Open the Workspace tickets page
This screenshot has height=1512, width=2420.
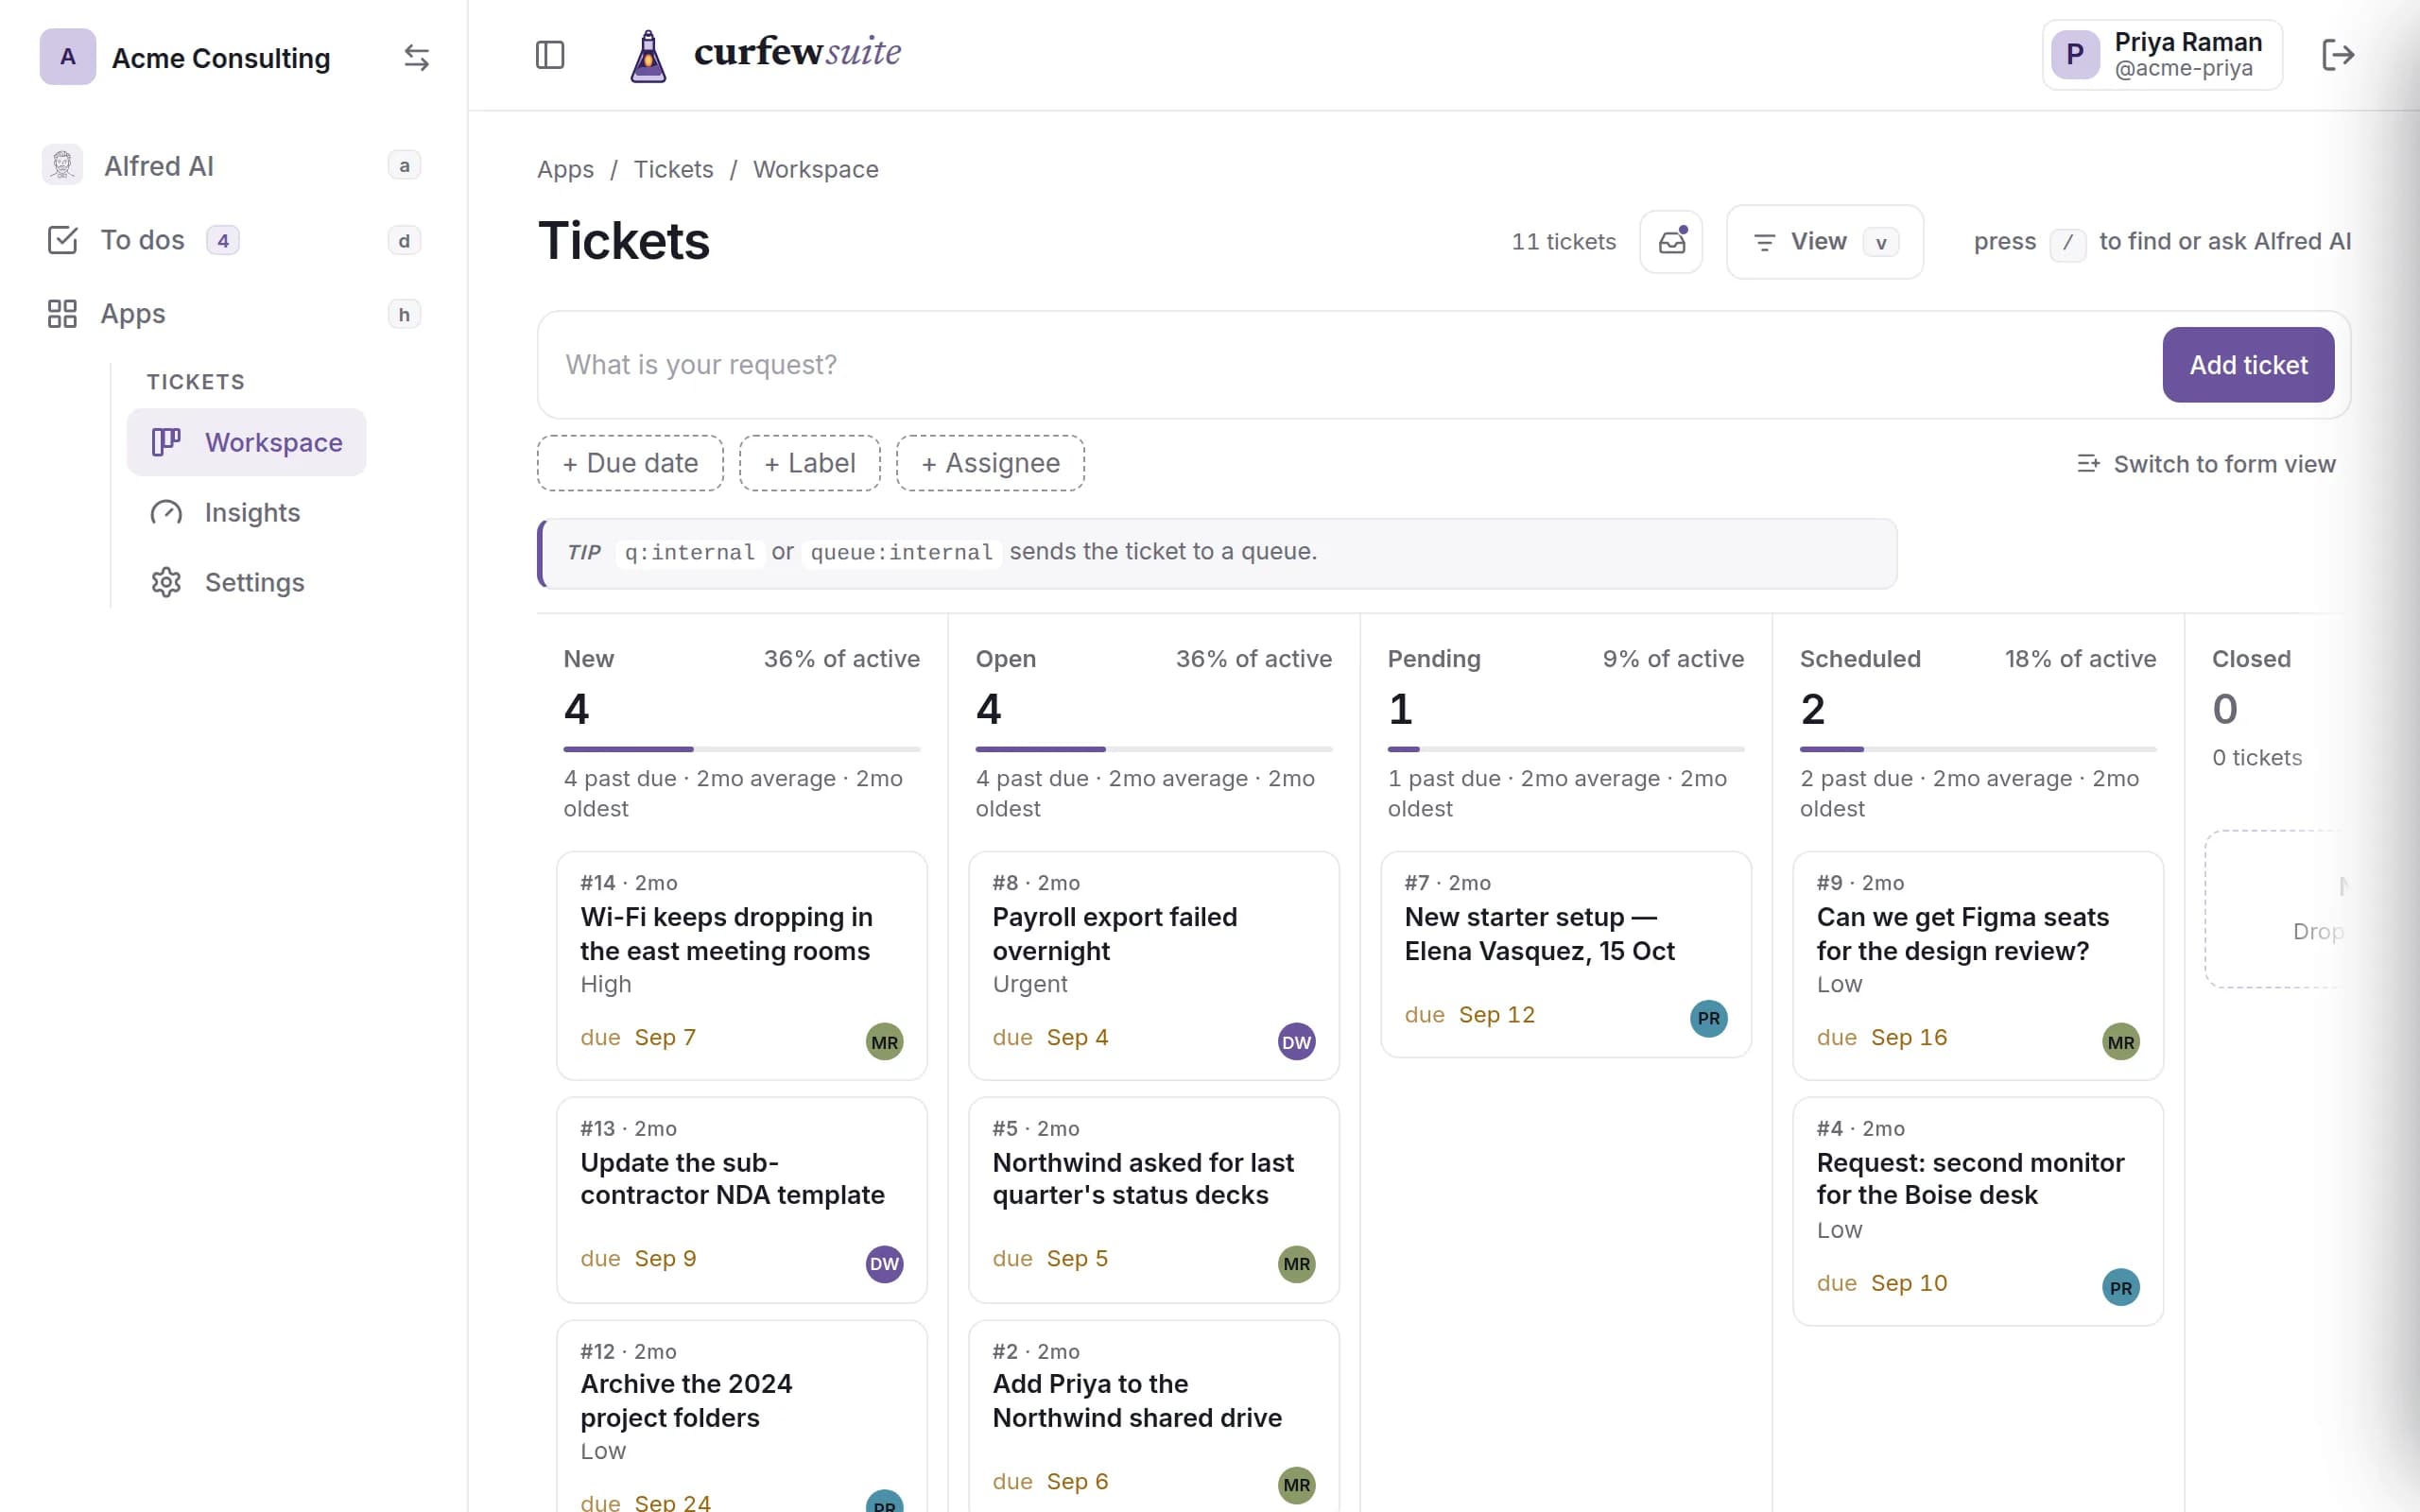(246, 442)
